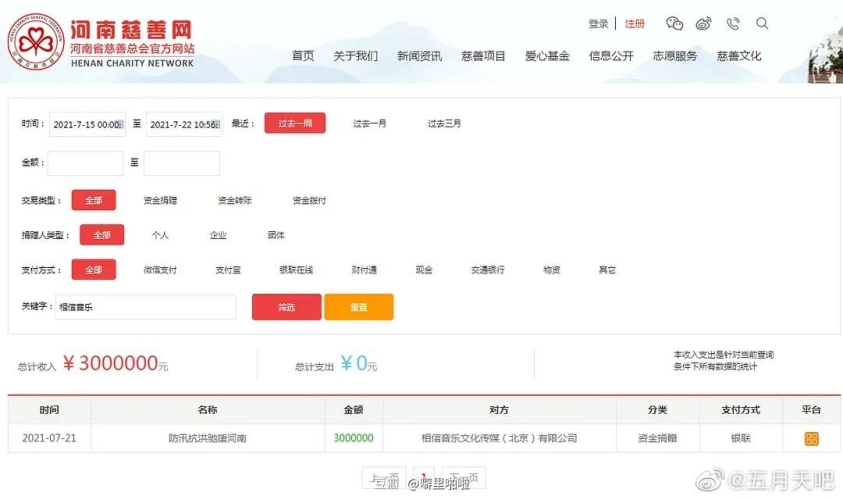Filter transaction type by 资金捐赠
The image size is (843, 500).
(x=160, y=201)
